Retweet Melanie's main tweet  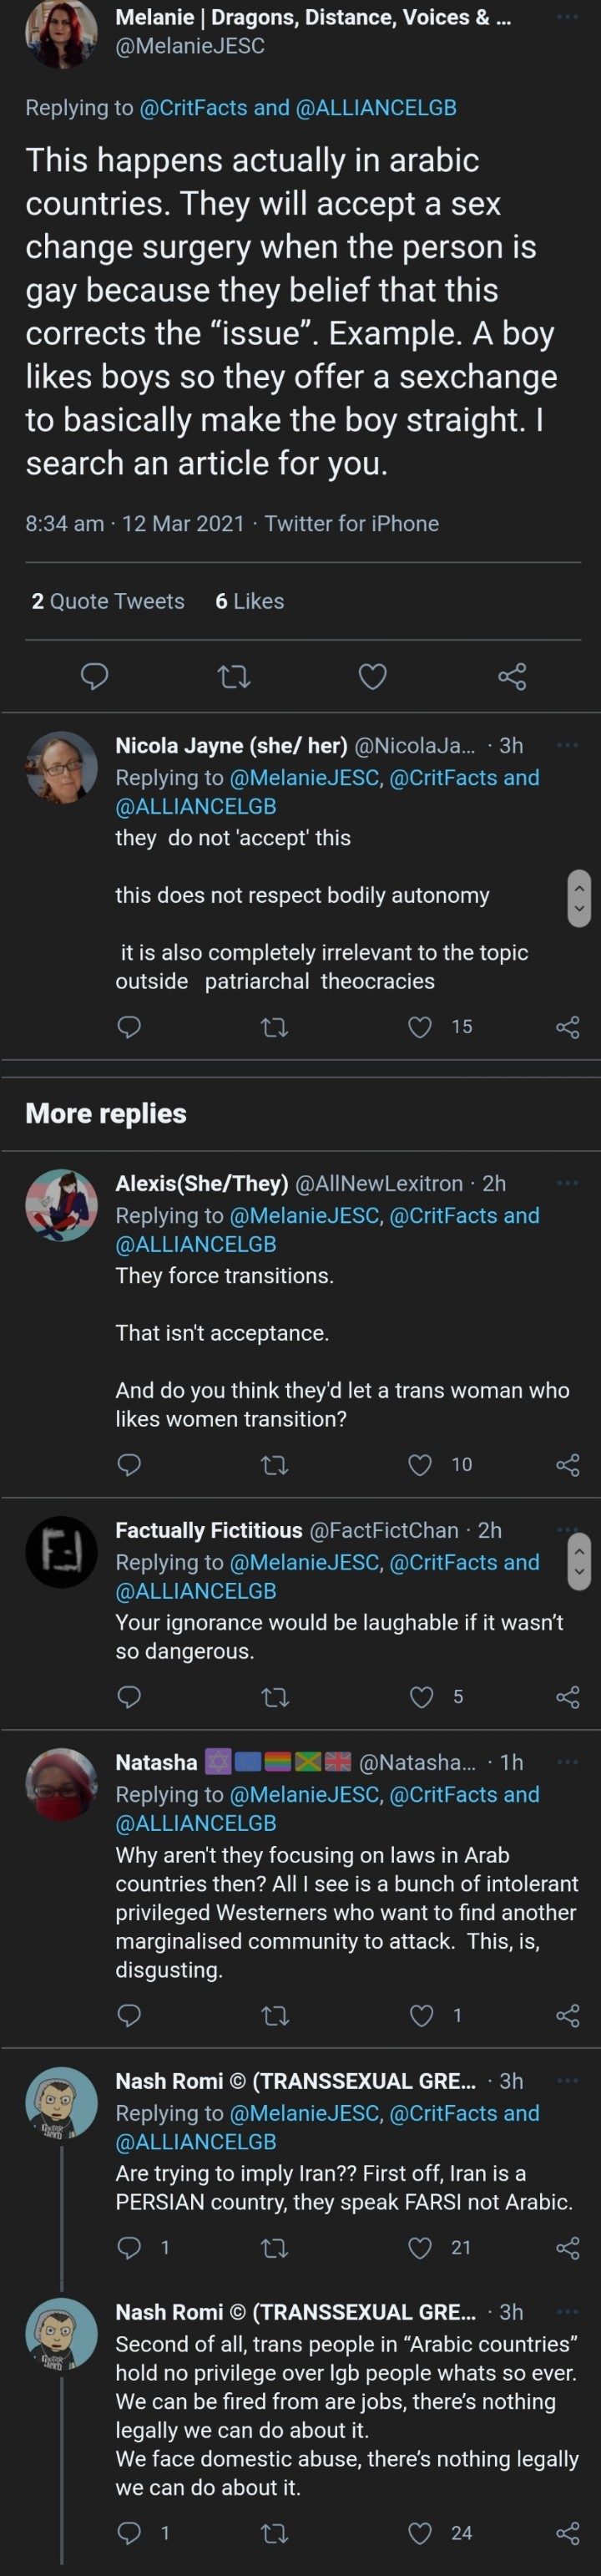pos(234,677)
